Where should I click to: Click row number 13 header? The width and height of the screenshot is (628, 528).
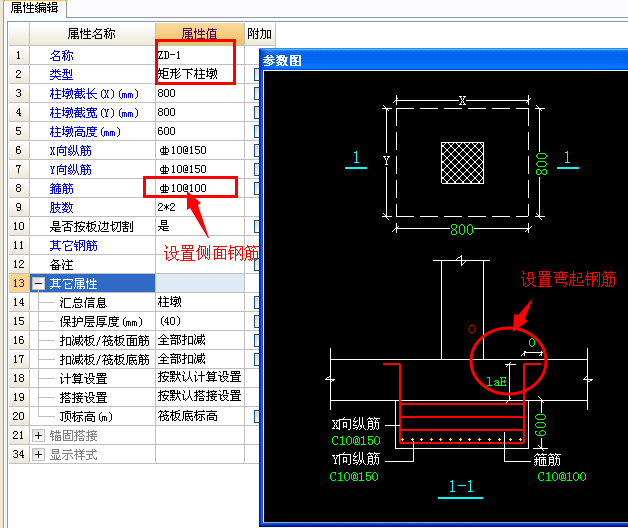point(19,284)
